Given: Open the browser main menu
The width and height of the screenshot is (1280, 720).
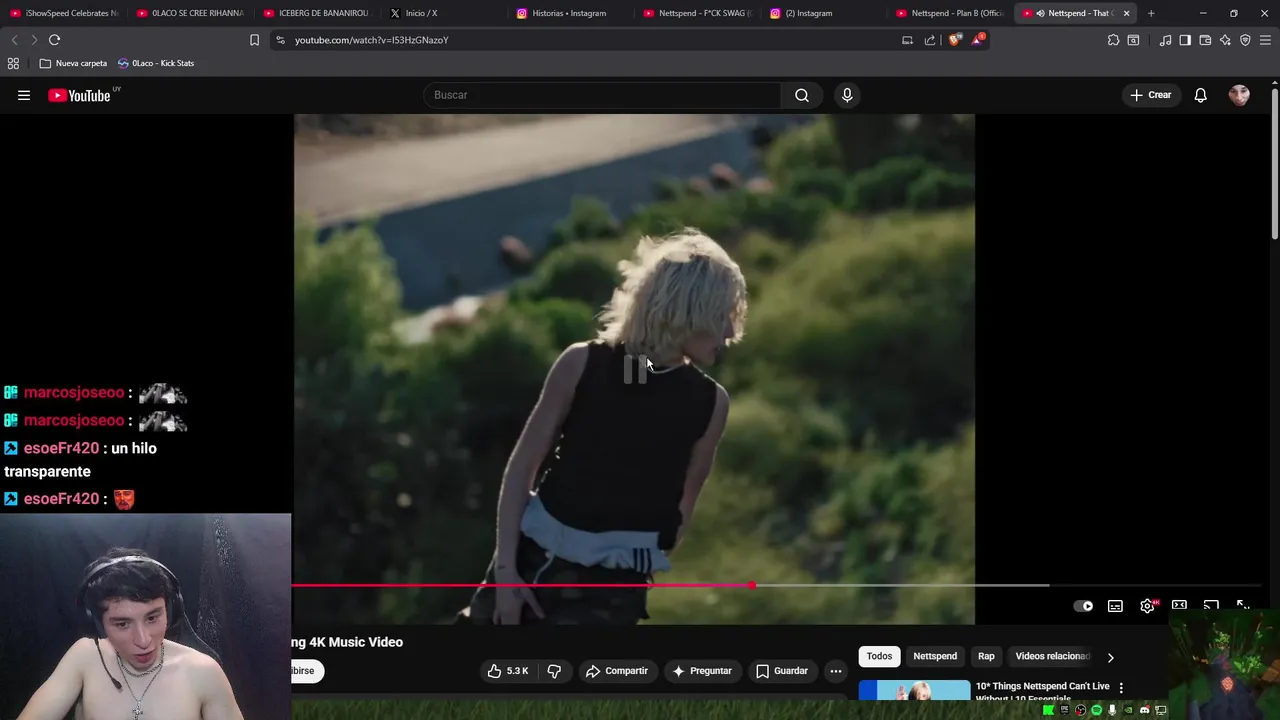Looking at the screenshot, I should pos(1266,40).
